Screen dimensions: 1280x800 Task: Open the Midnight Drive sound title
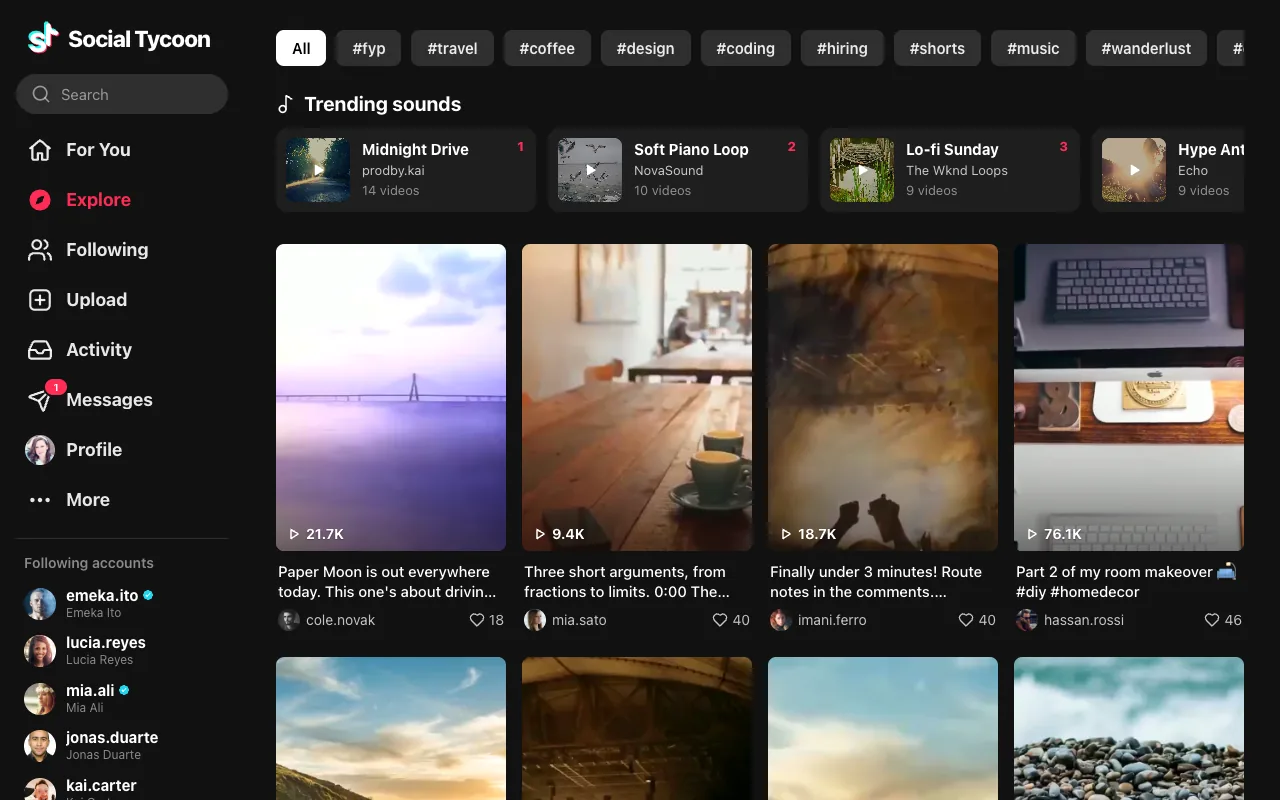415,149
